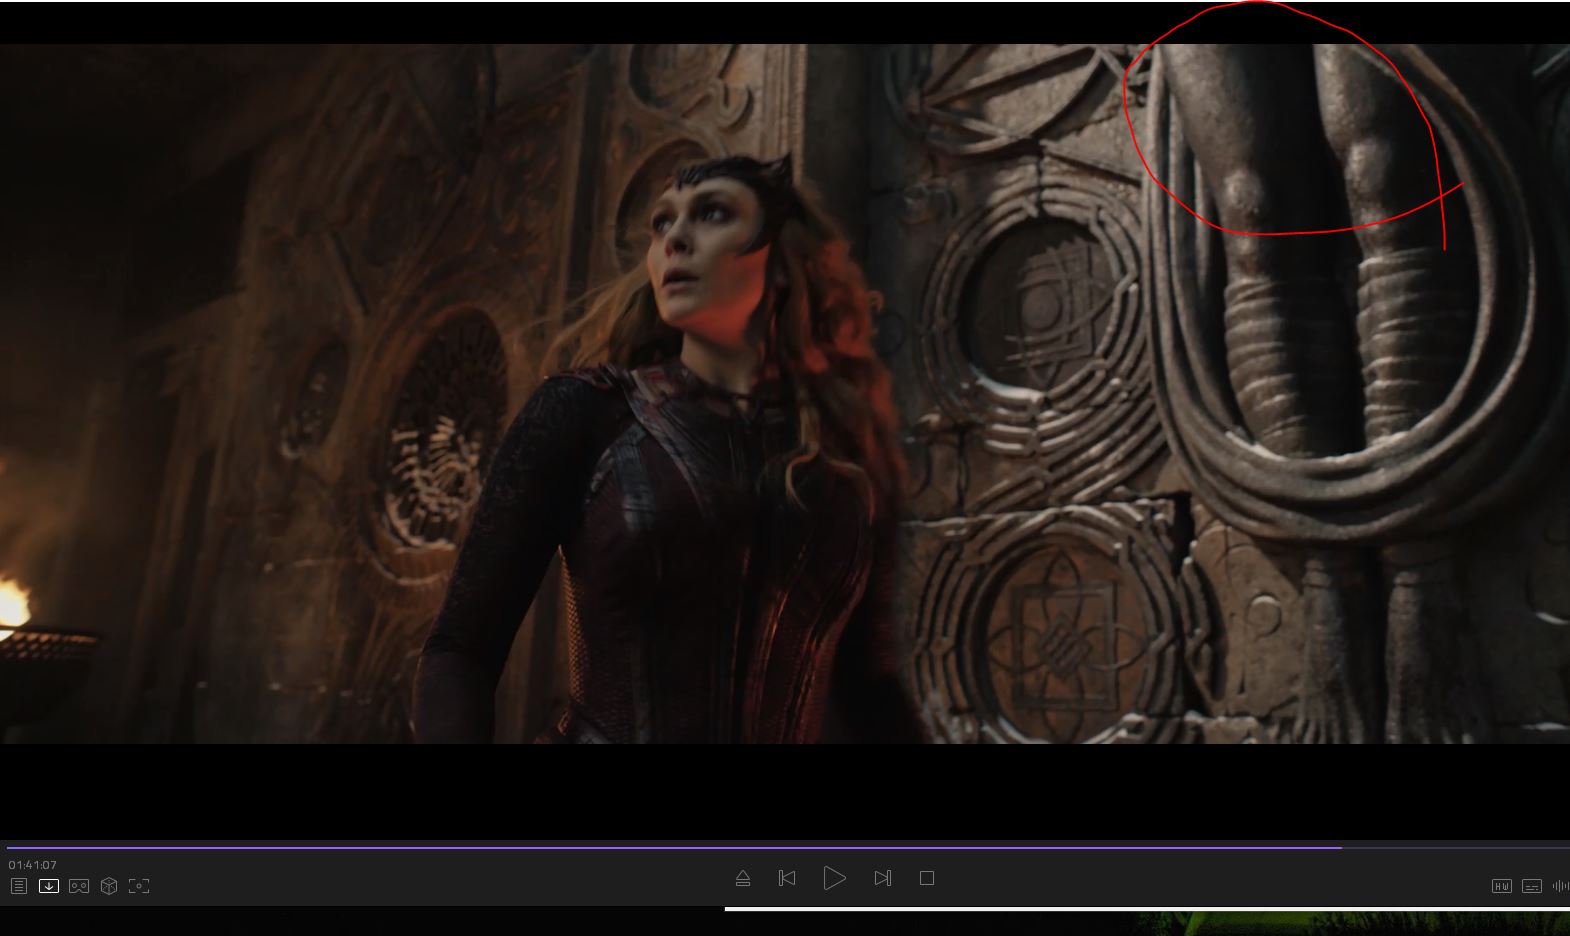
Task: Skip to the previous track
Action: [x=787, y=878]
